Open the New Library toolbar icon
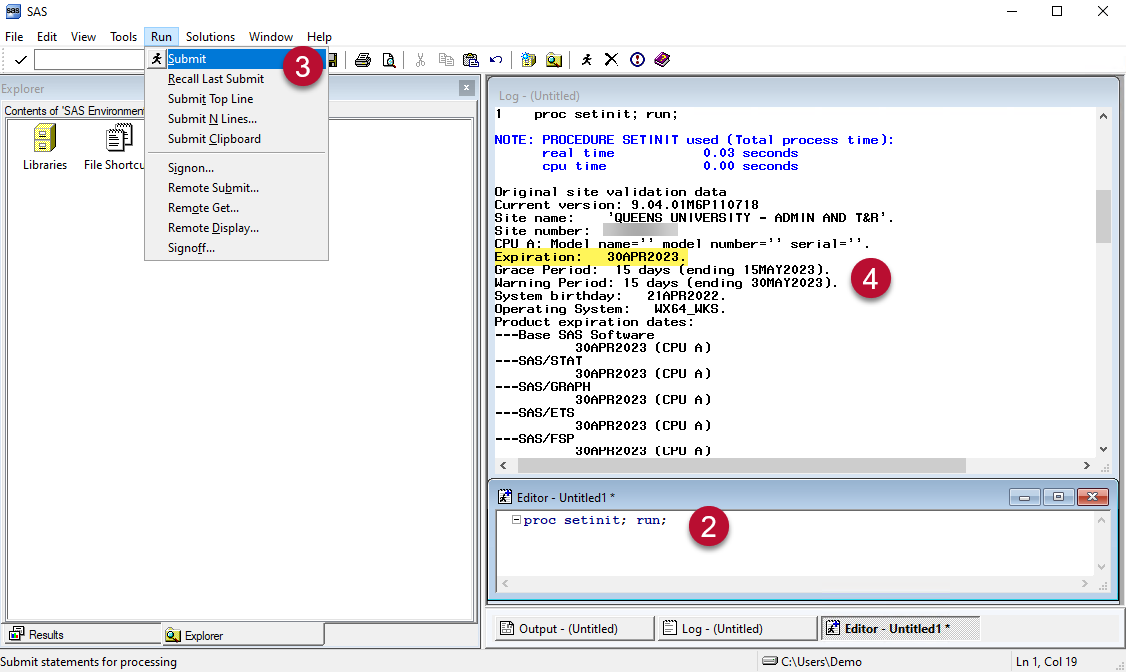Screen dimensions: 1126x672 (528, 59)
